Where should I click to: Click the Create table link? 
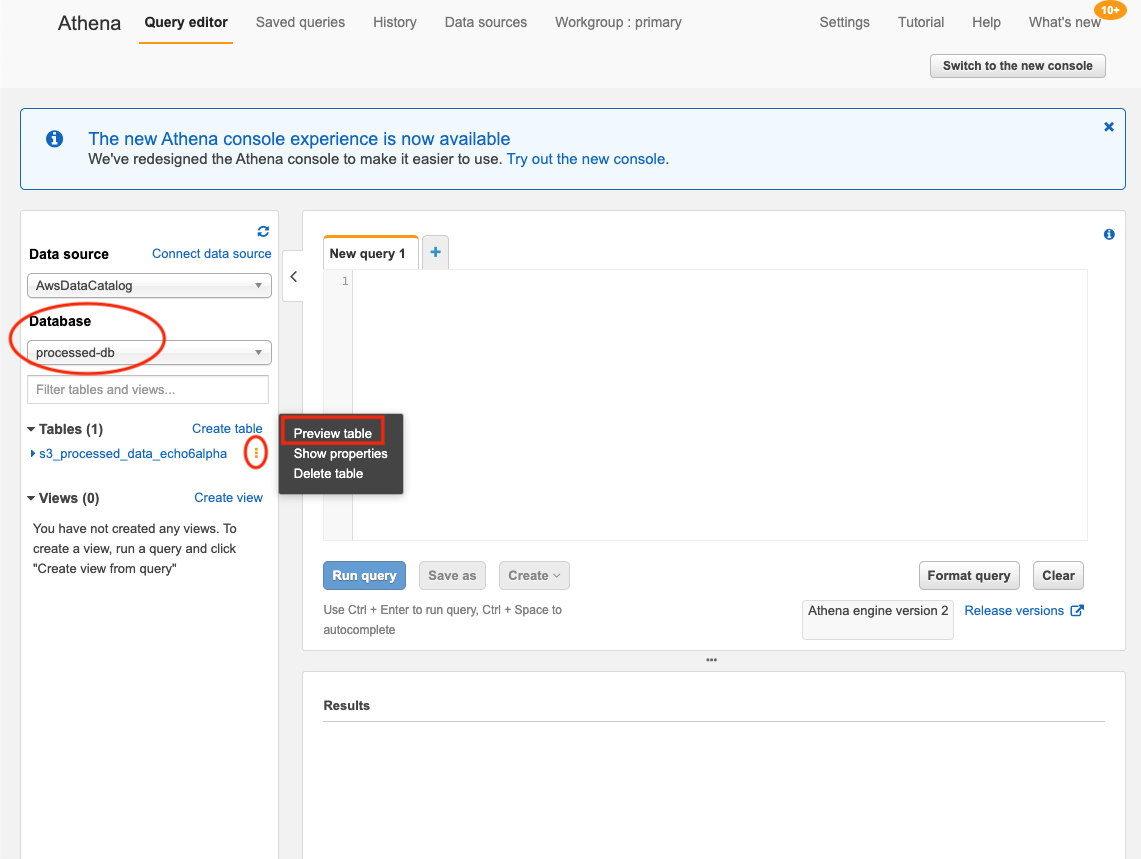click(227, 429)
